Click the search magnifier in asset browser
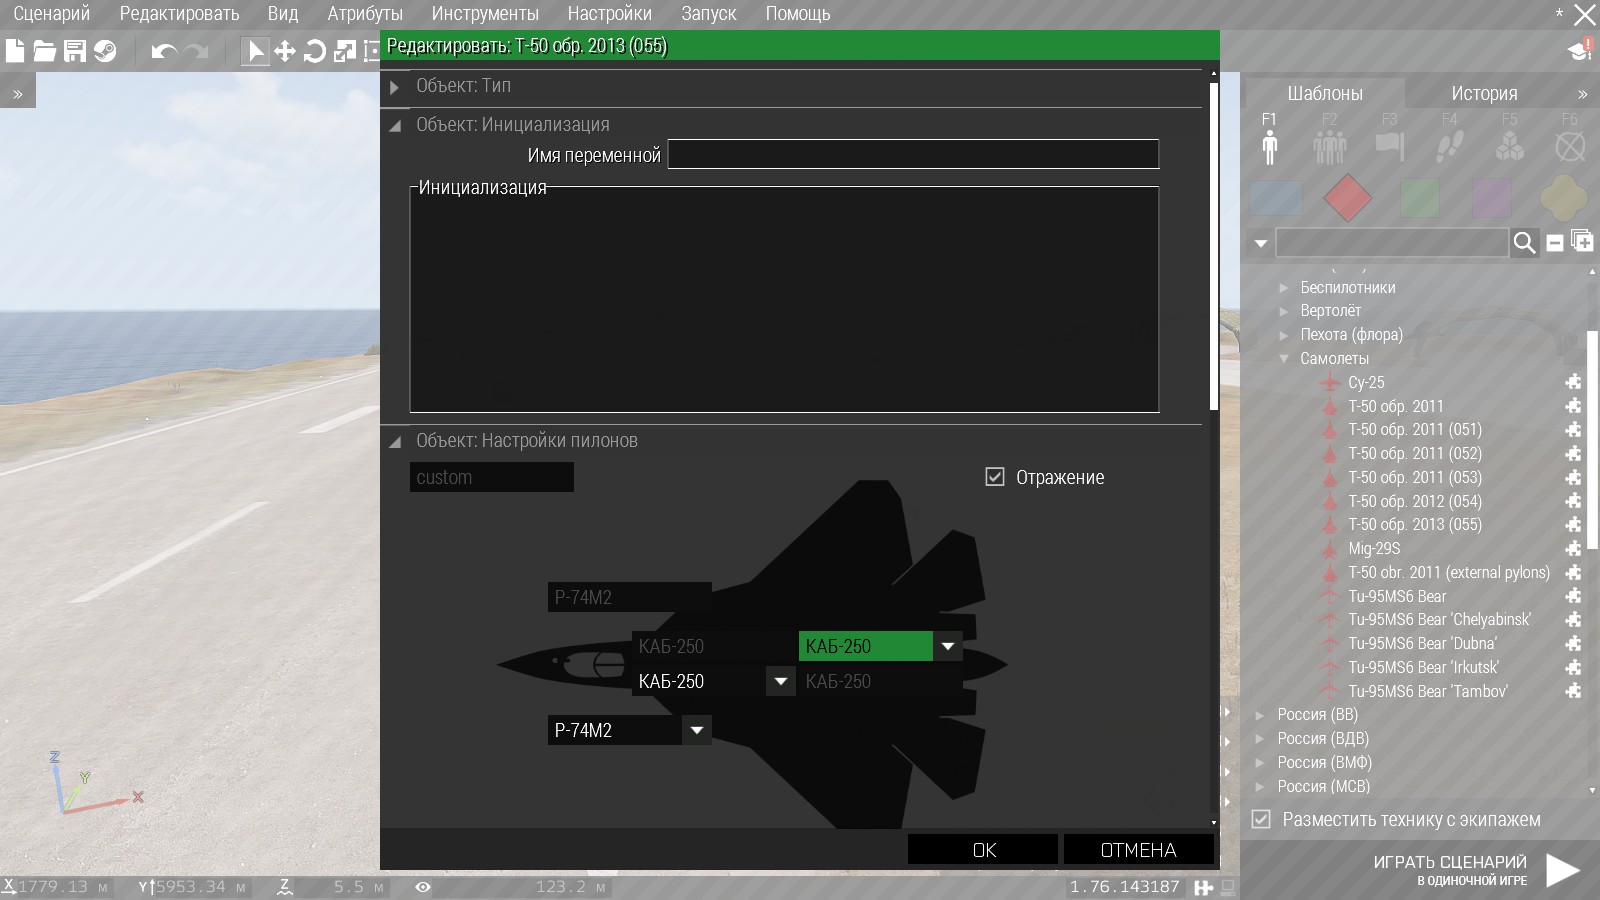Image resolution: width=1600 pixels, height=900 pixels. click(x=1524, y=243)
